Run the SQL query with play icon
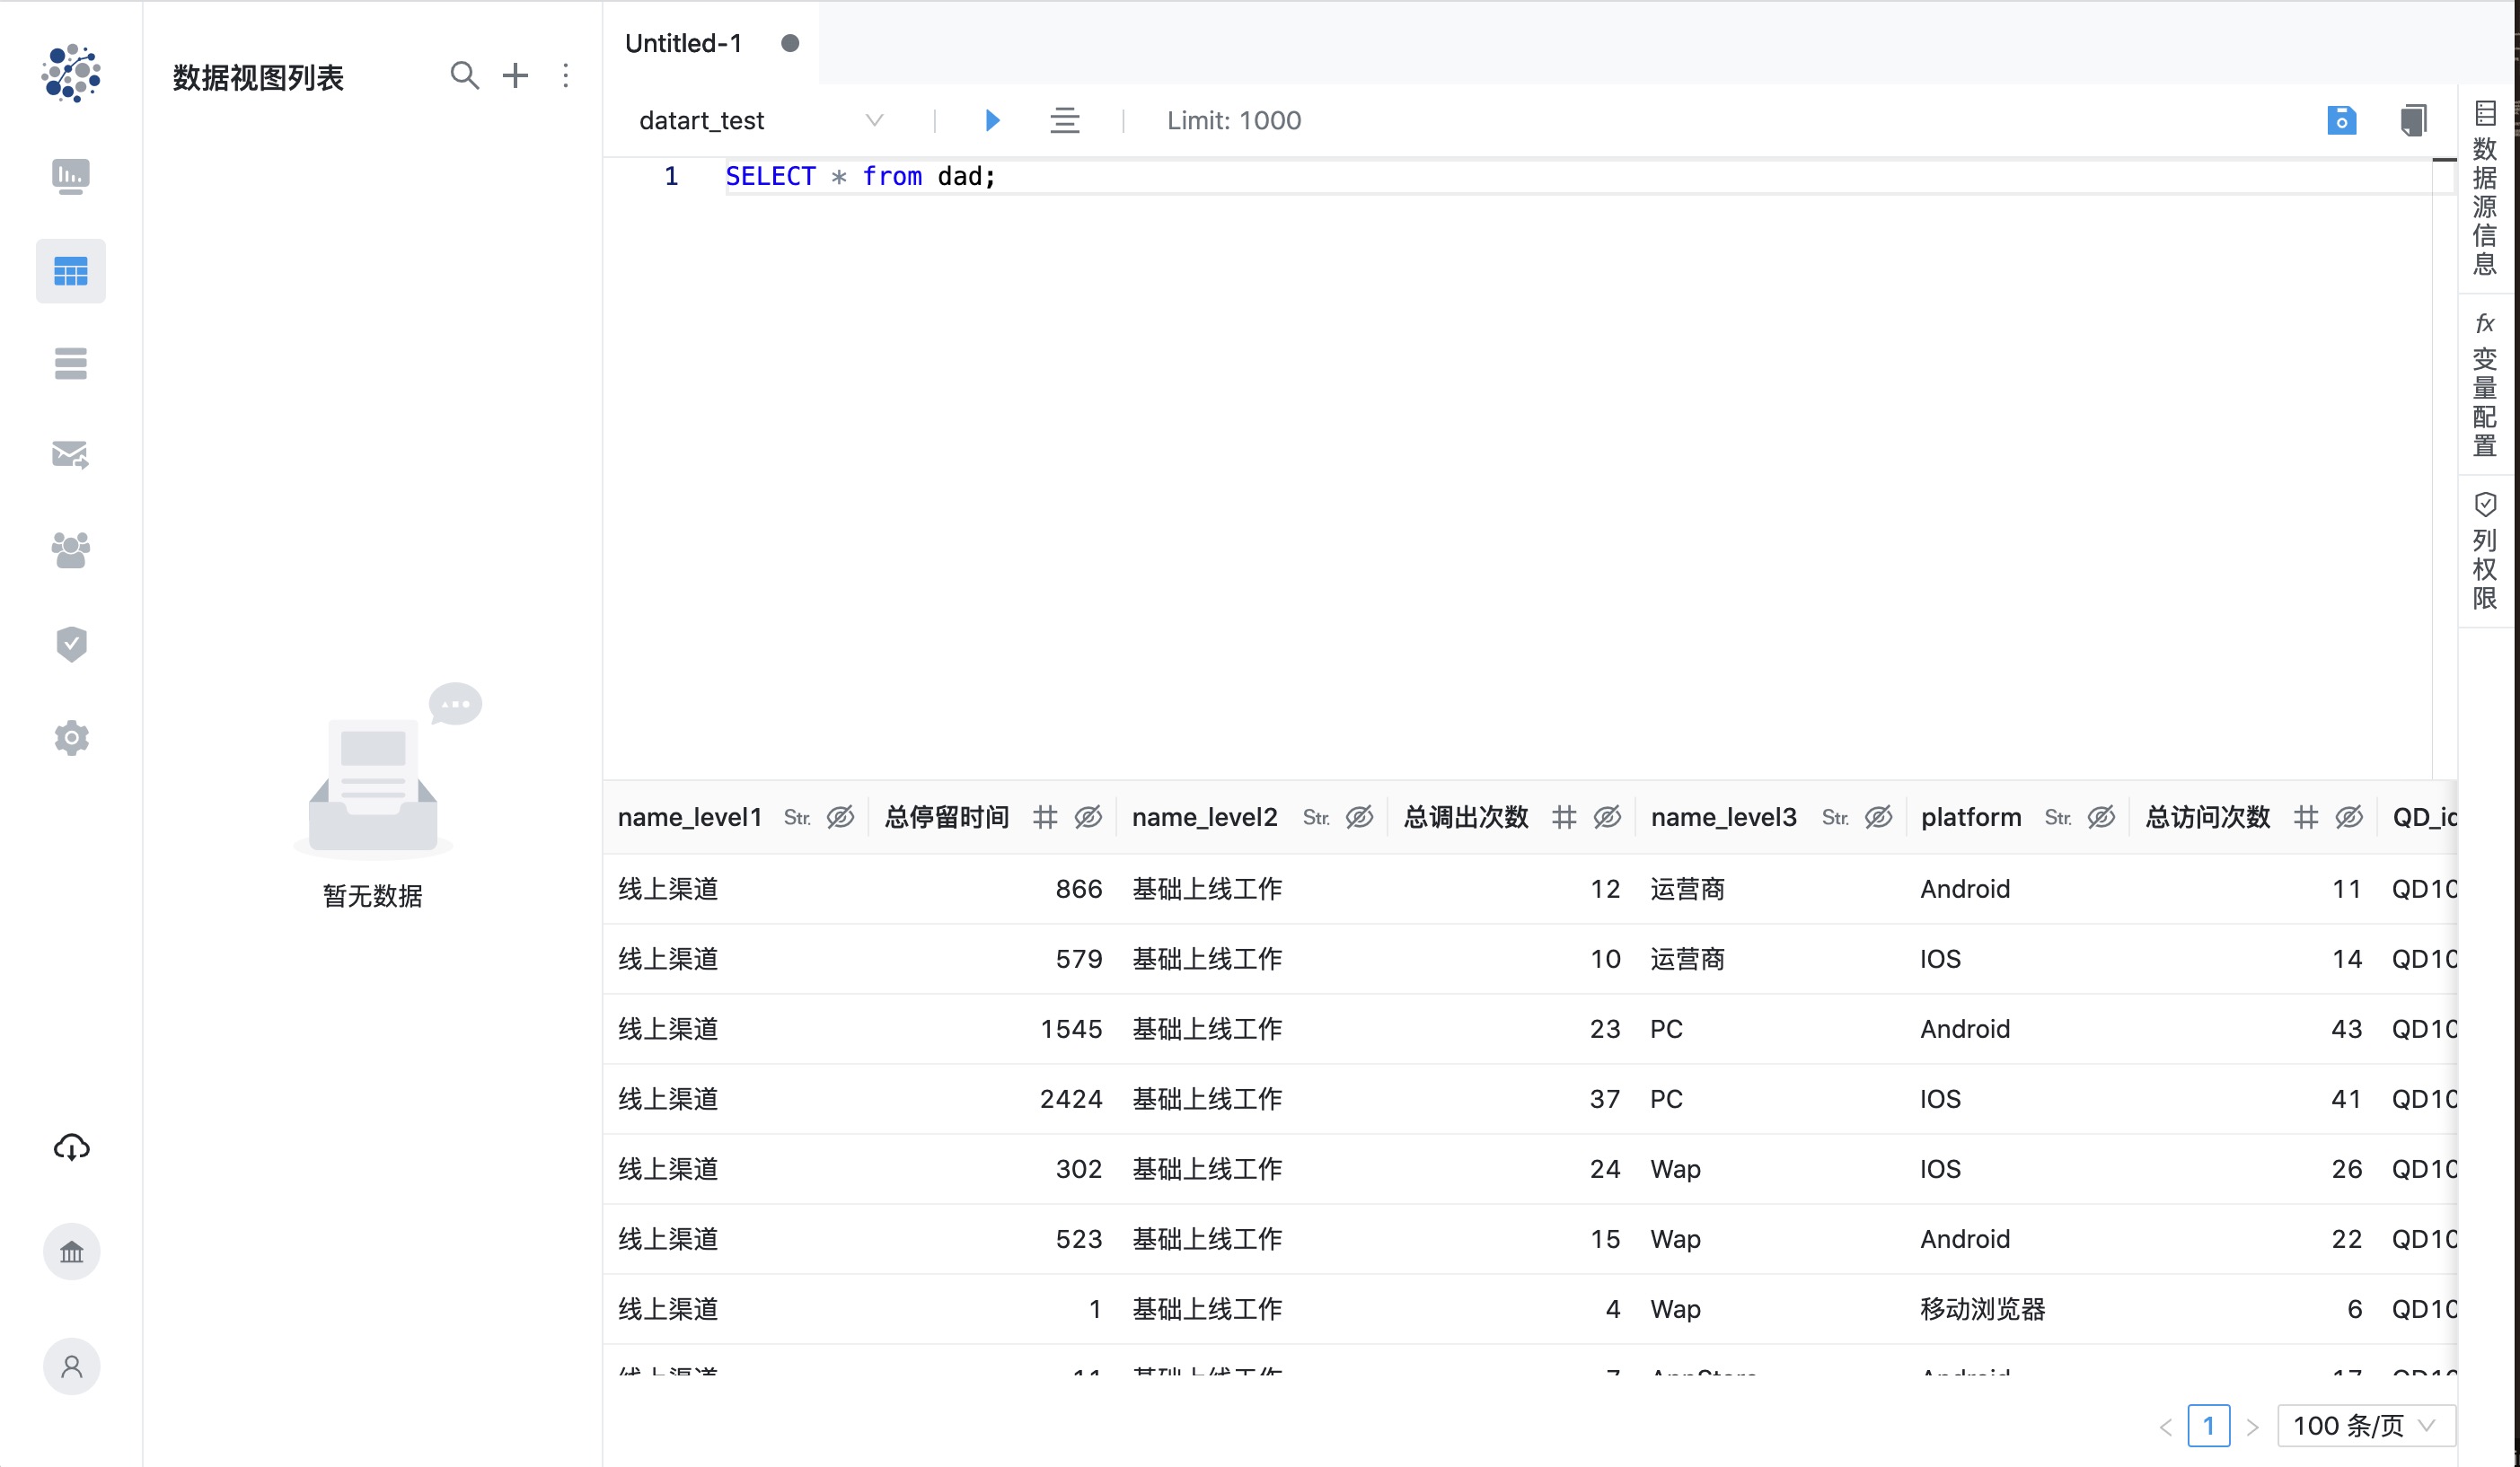 [x=992, y=121]
